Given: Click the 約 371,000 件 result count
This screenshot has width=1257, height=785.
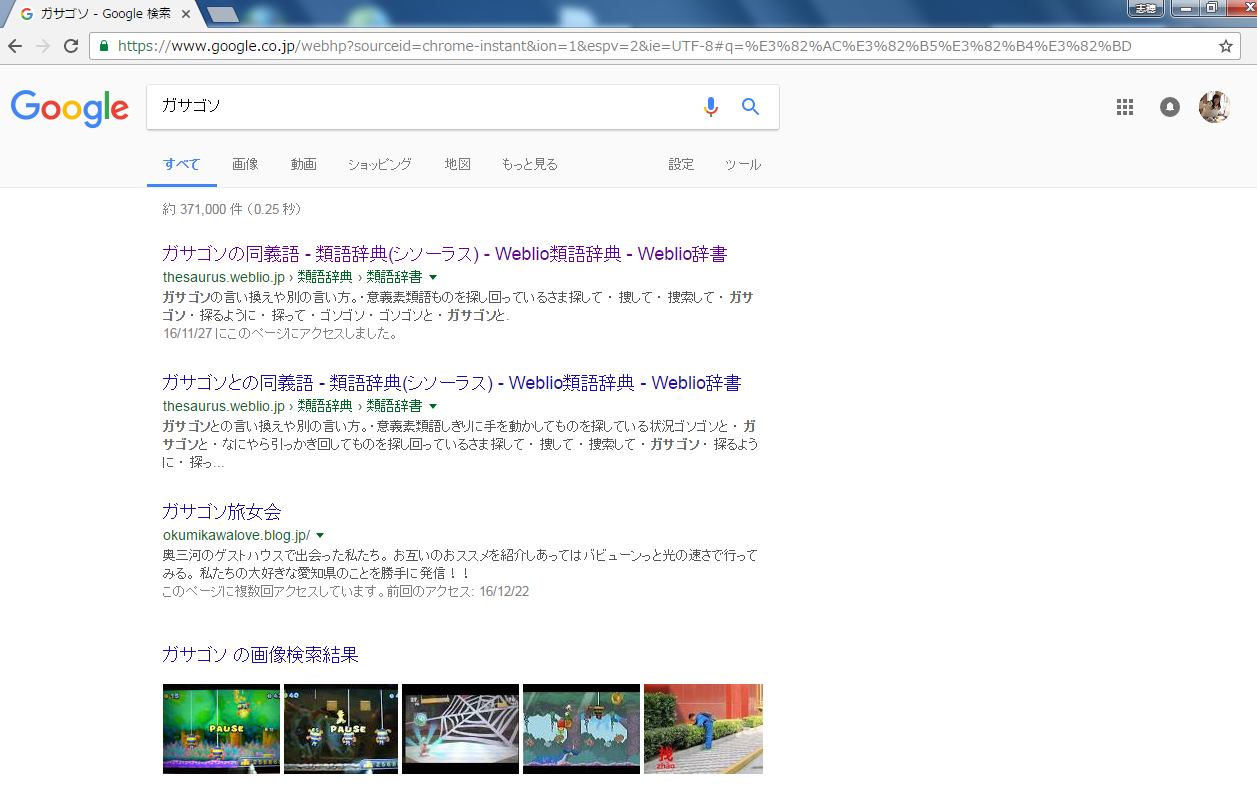Looking at the screenshot, I should coord(232,210).
